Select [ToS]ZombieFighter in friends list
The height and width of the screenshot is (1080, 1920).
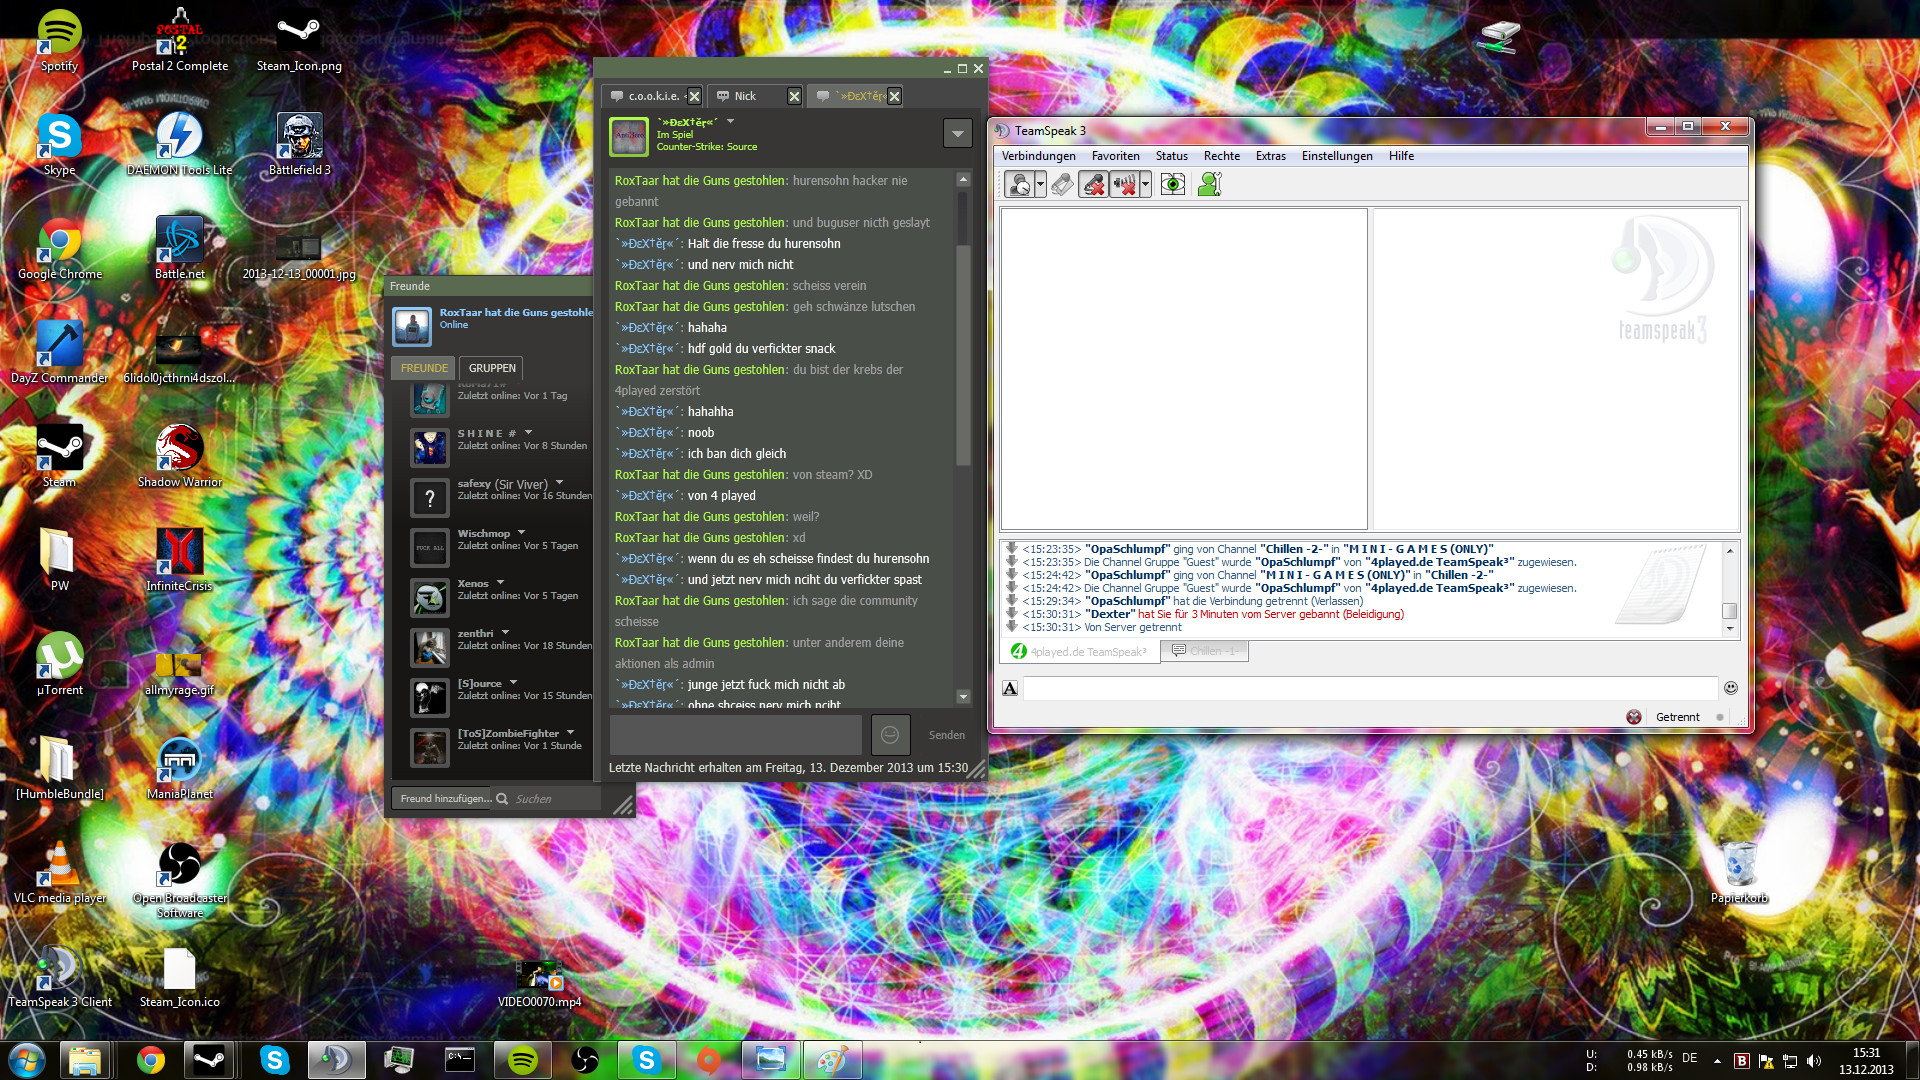498,746
